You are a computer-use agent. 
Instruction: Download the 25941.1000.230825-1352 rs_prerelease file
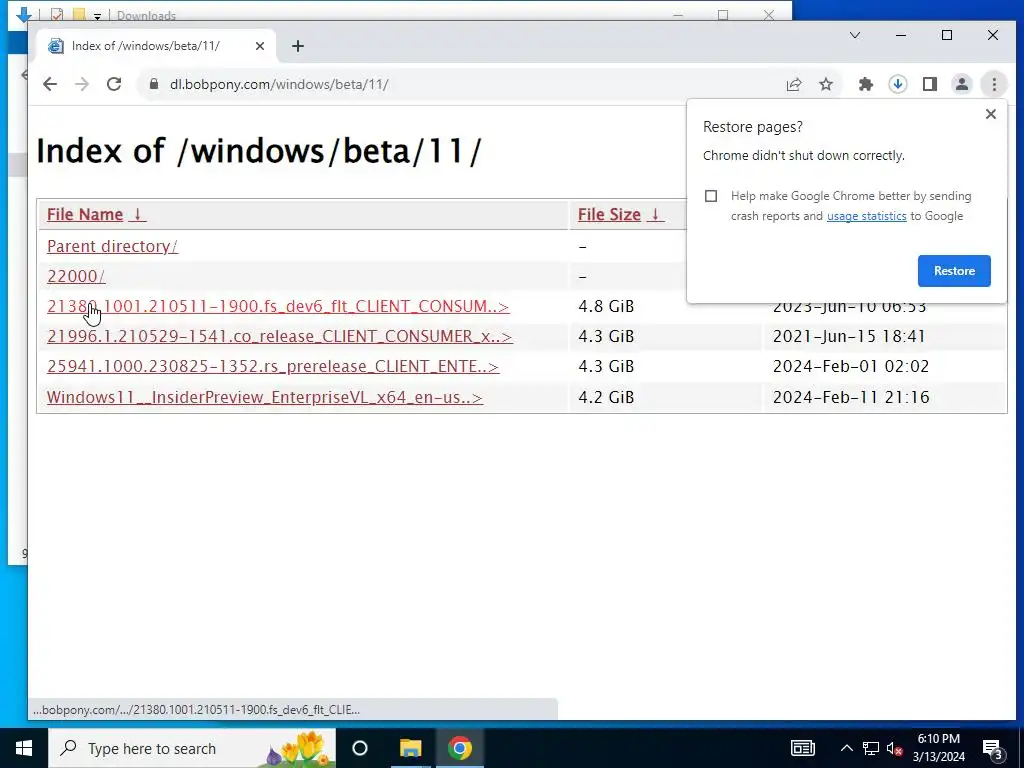coord(273,366)
